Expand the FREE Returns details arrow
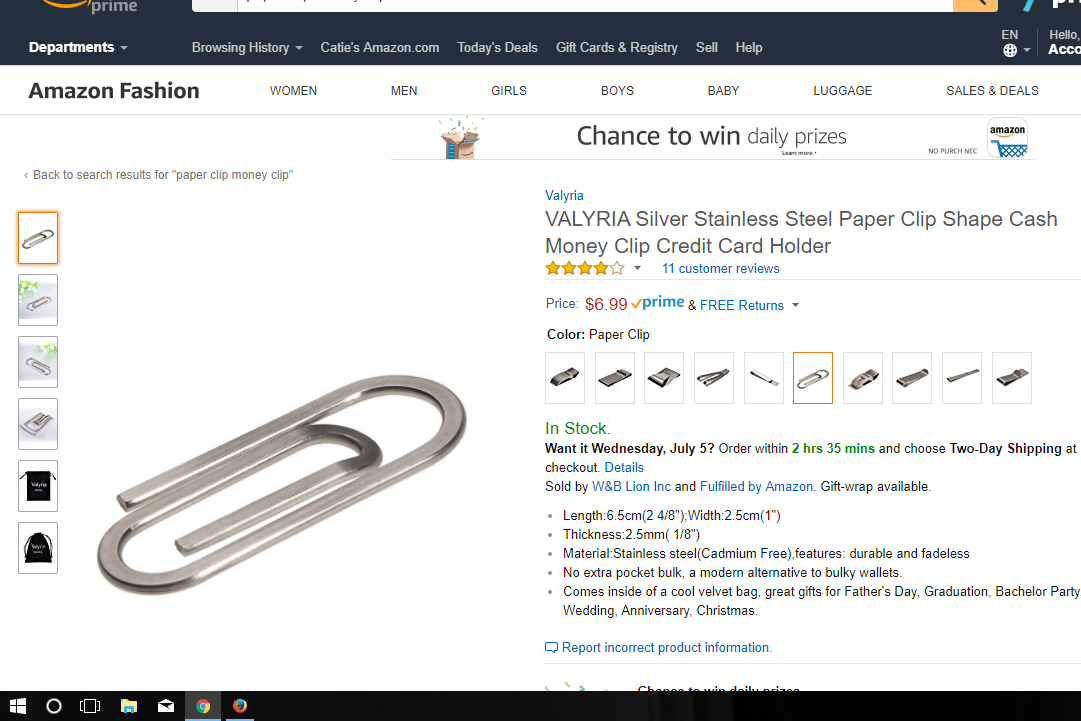Viewport: 1081px width, 721px height. pos(795,305)
